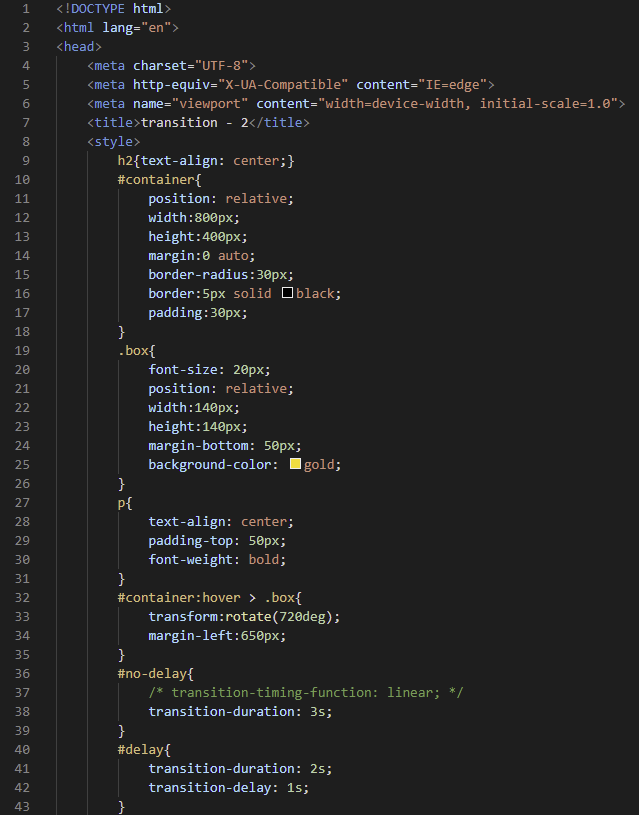Click the opening style tag
Screen dimensions: 639x815
click(x=114, y=142)
